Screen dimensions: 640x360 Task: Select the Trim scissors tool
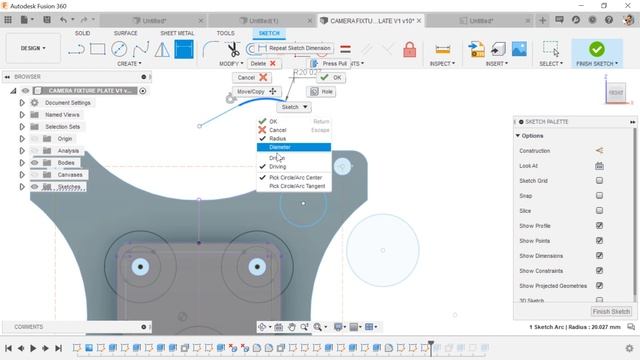[x=233, y=49]
